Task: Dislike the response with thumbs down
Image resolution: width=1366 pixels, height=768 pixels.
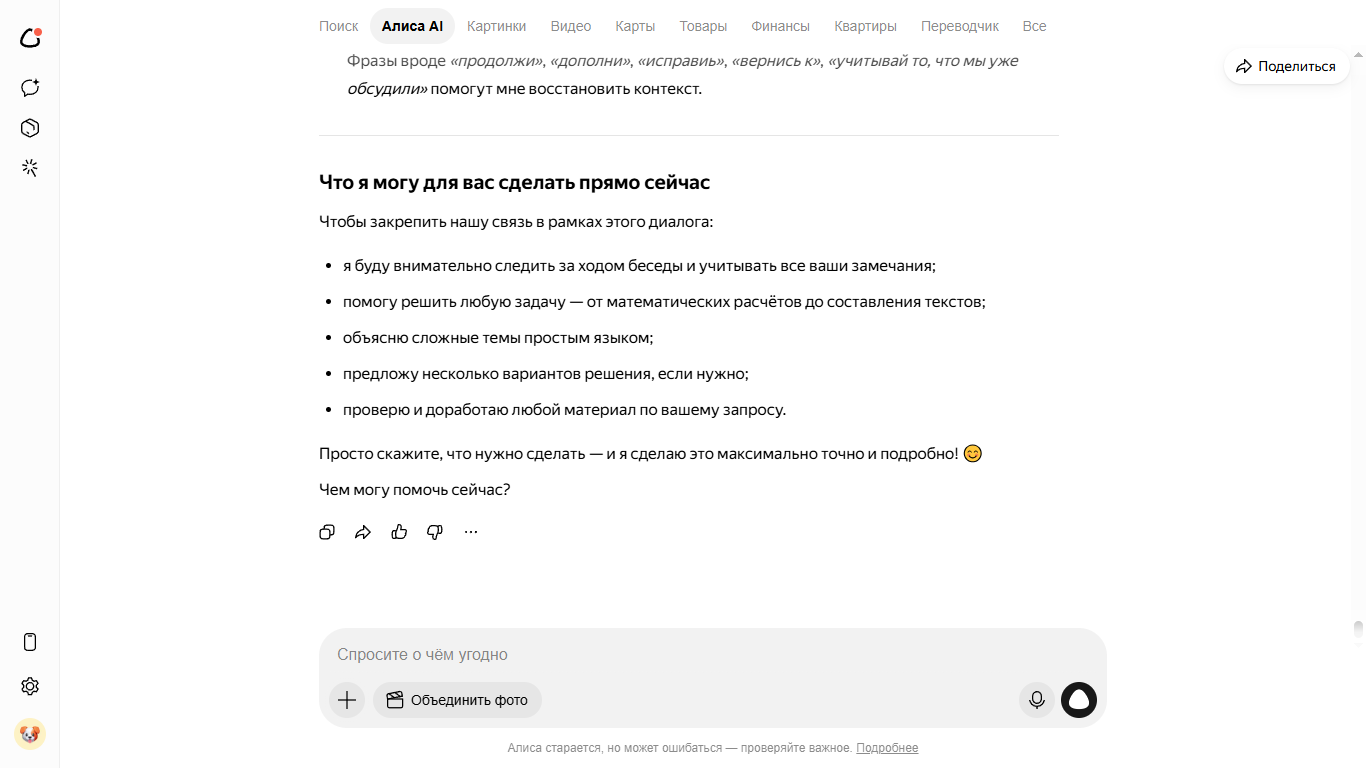Action: [435, 532]
